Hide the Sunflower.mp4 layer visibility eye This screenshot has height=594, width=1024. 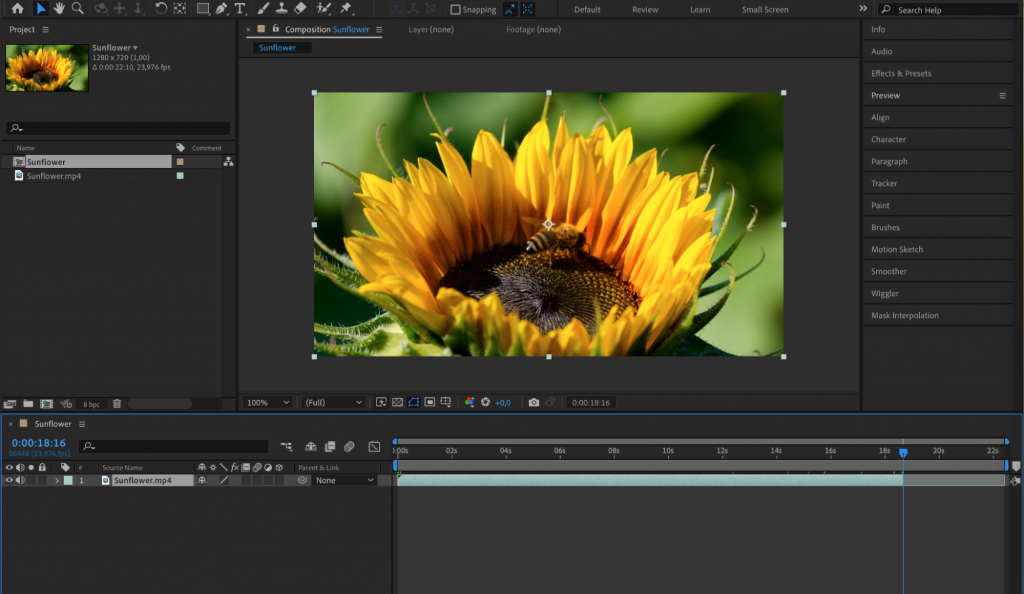pos(8,480)
